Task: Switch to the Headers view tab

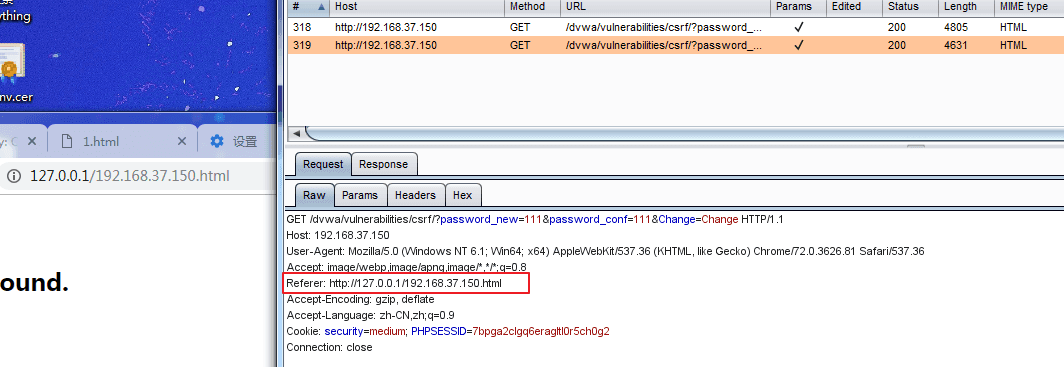Action: coord(415,195)
